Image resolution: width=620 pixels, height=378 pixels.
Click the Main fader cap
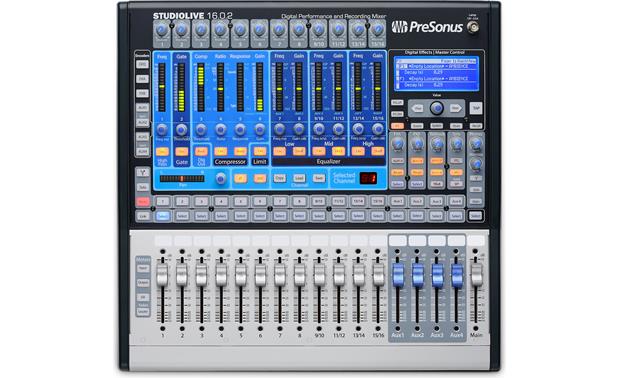point(476,275)
